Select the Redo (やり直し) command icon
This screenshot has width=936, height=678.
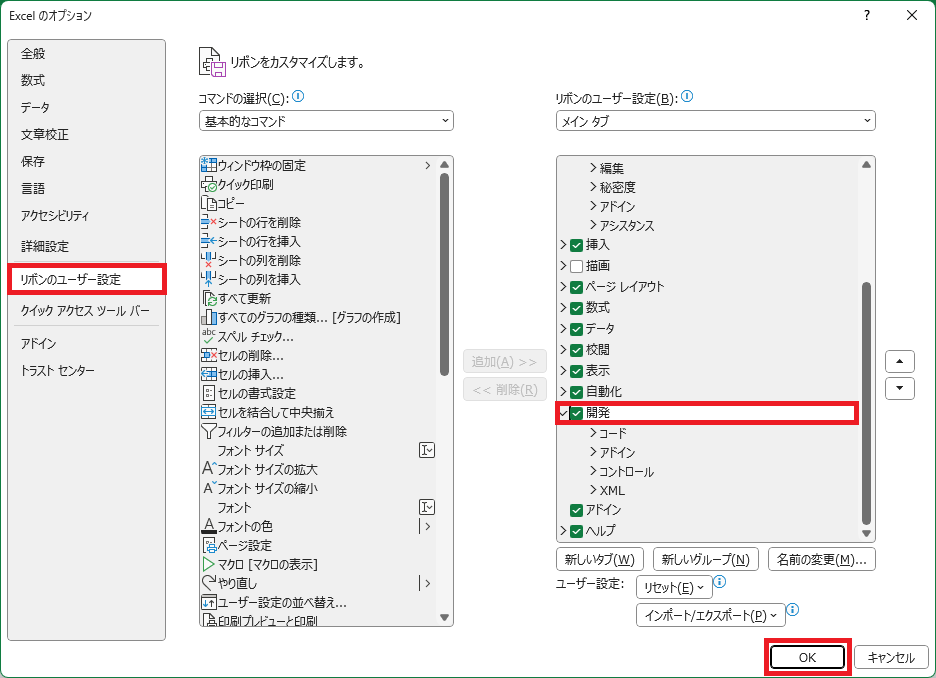[x=209, y=584]
